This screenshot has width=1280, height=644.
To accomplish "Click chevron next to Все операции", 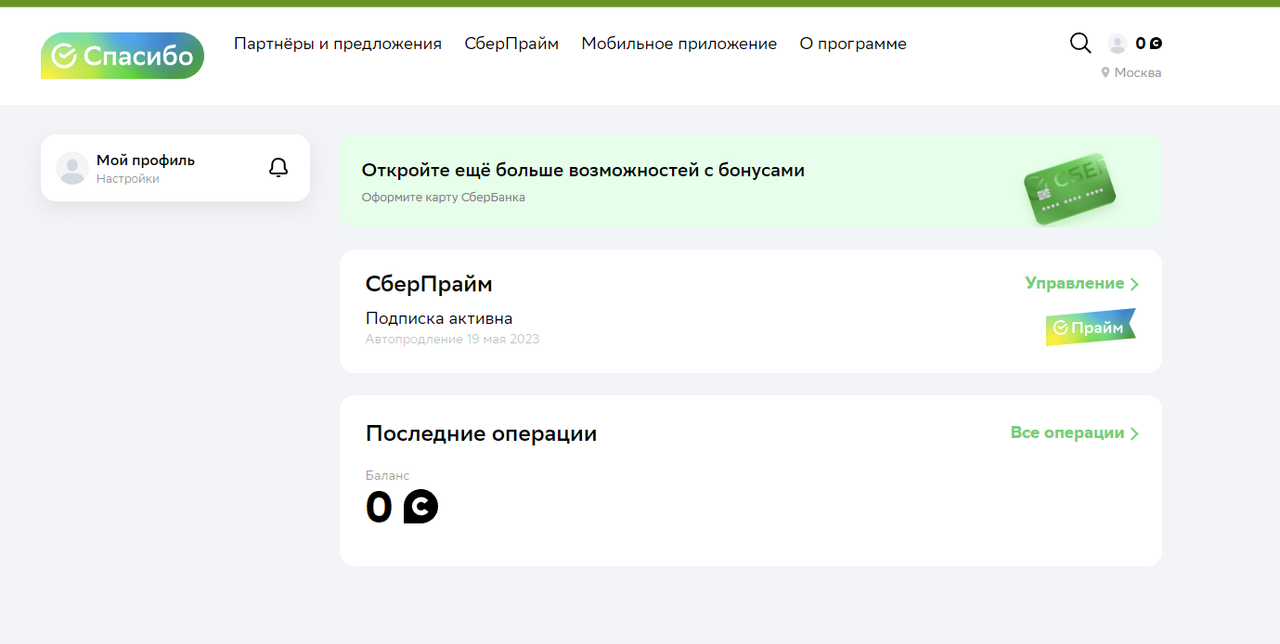I will coord(1134,434).
